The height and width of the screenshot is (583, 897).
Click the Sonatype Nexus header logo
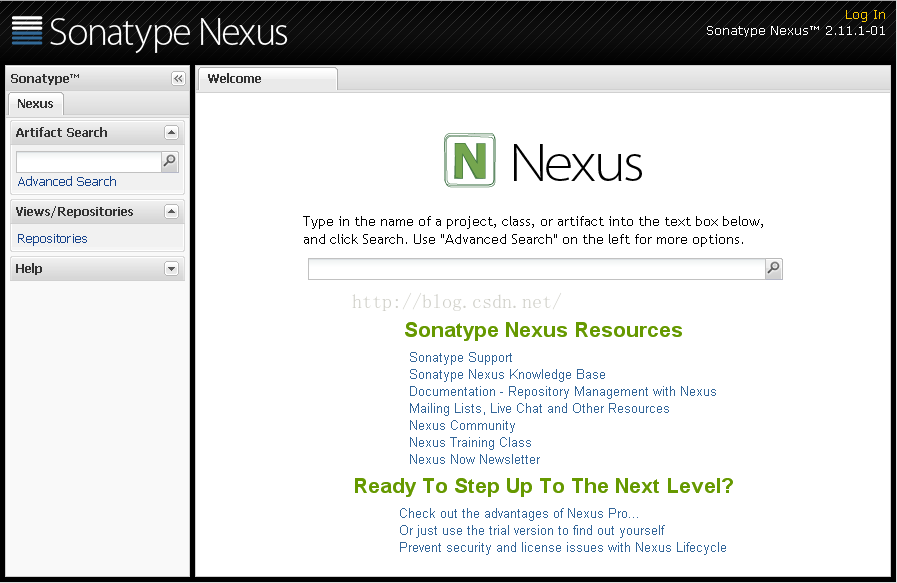pos(149,31)
